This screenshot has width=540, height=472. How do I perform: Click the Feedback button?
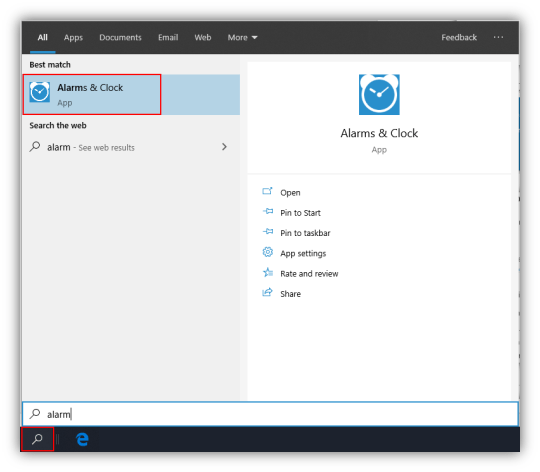[459, 38]
